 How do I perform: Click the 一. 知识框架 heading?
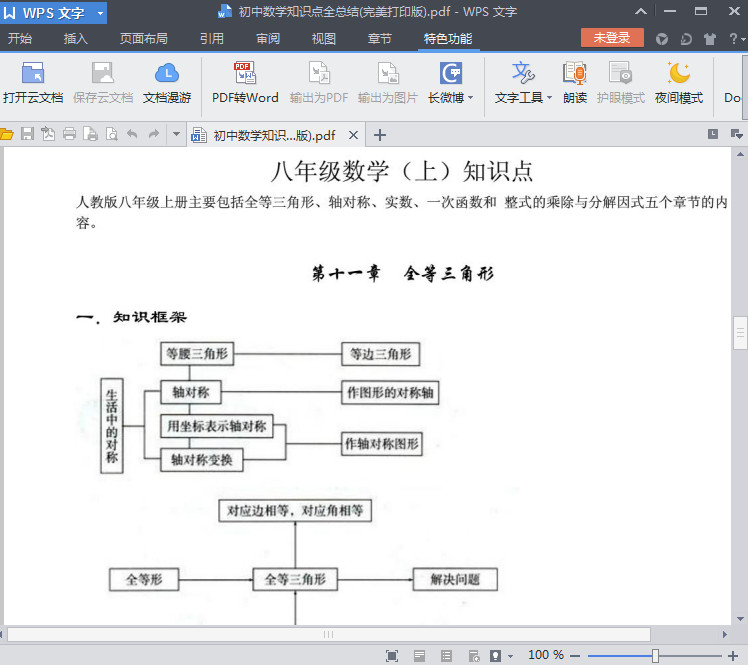(x=131, y=317)
